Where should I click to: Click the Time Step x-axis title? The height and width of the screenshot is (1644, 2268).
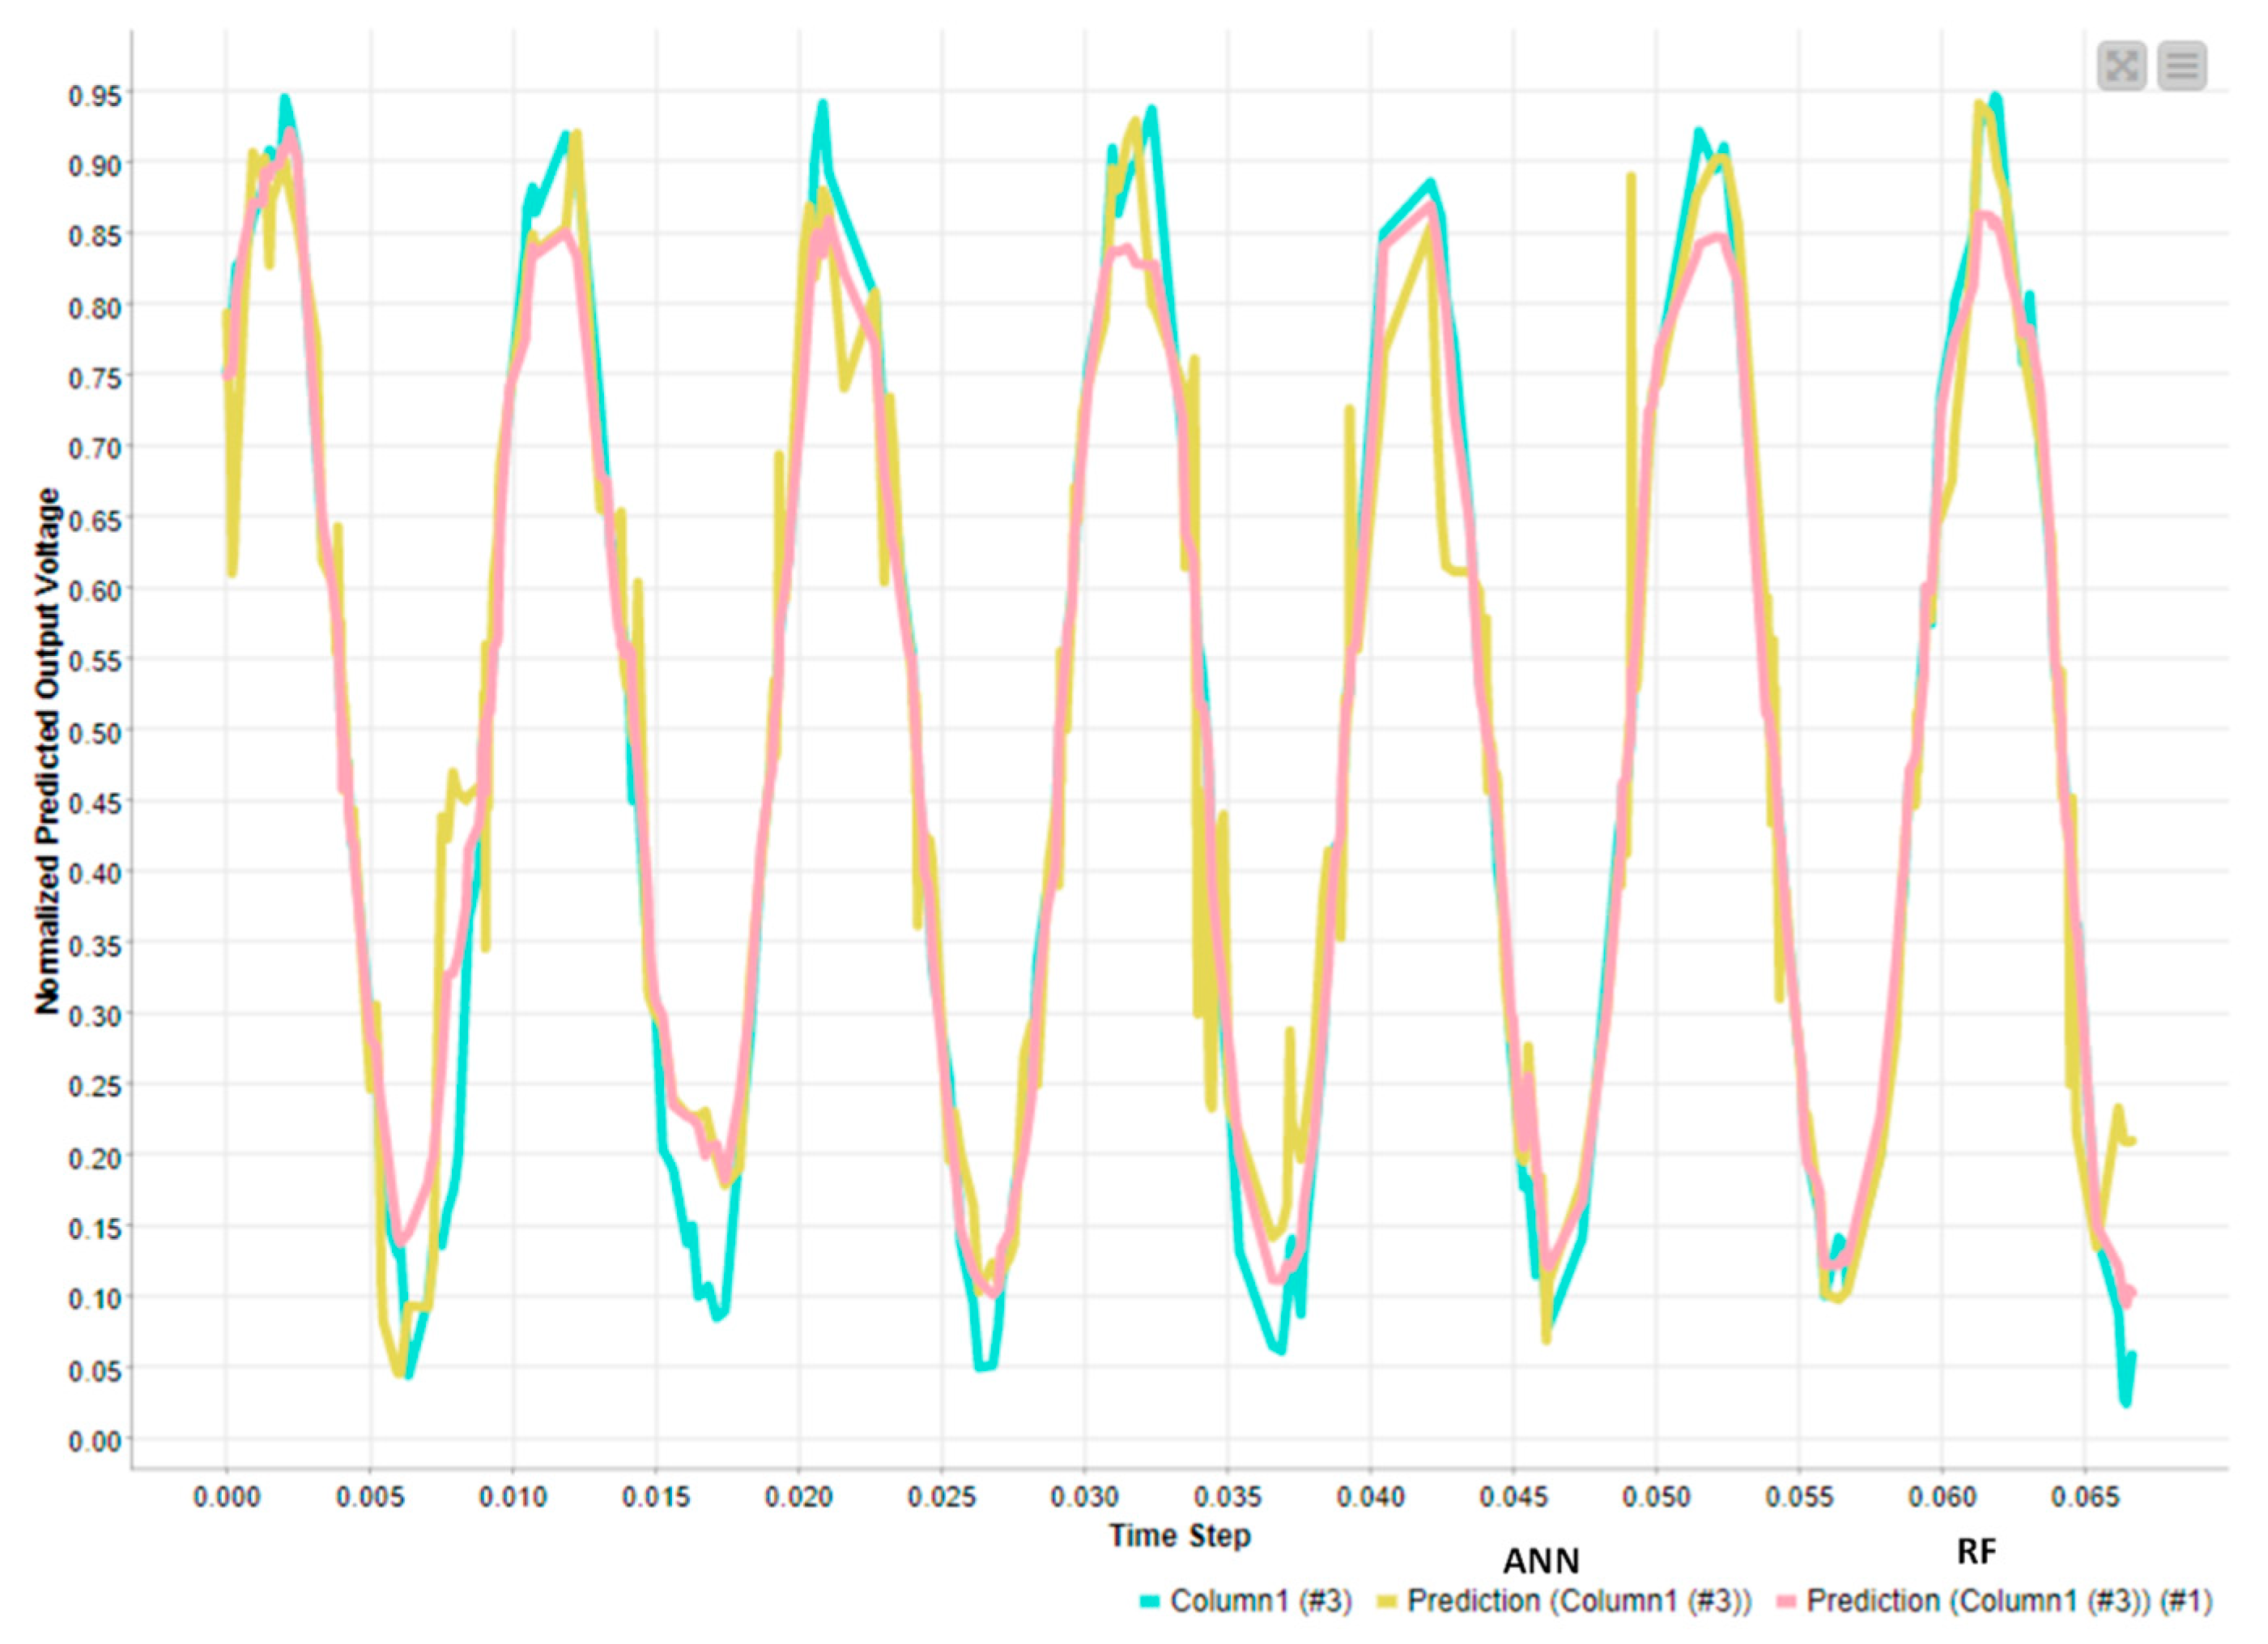click(x=1179, y=1535)
